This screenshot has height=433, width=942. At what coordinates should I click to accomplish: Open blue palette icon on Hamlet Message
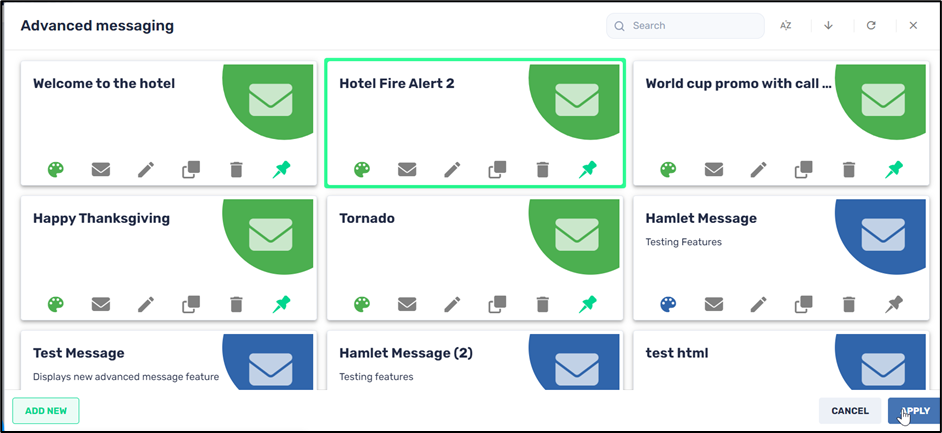click(669, 304)
